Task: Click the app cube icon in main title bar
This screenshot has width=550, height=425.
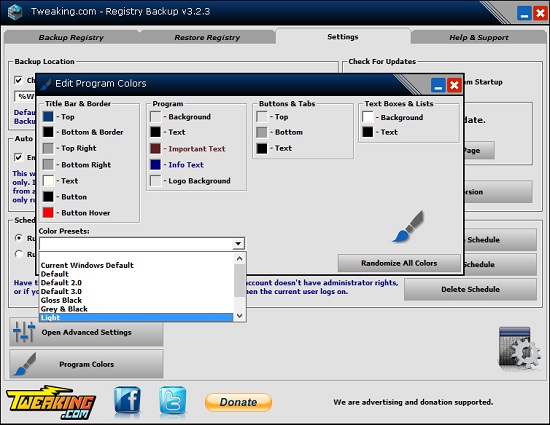Action: click(x=15, y=12)
